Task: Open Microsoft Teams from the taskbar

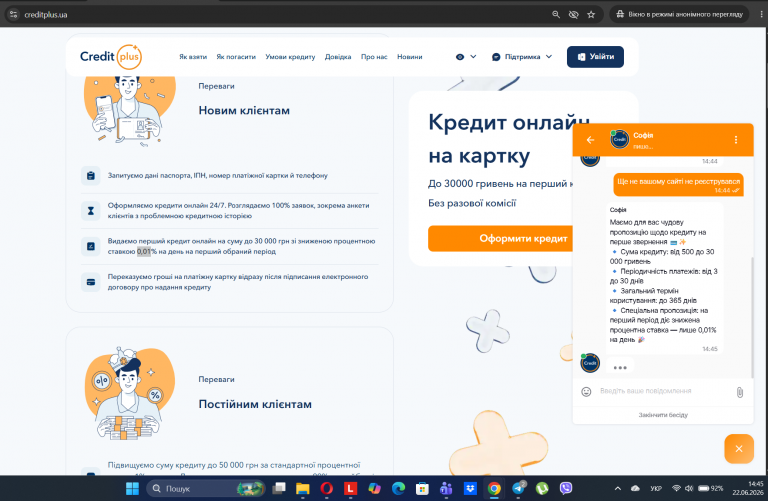Action: point(446,489)
